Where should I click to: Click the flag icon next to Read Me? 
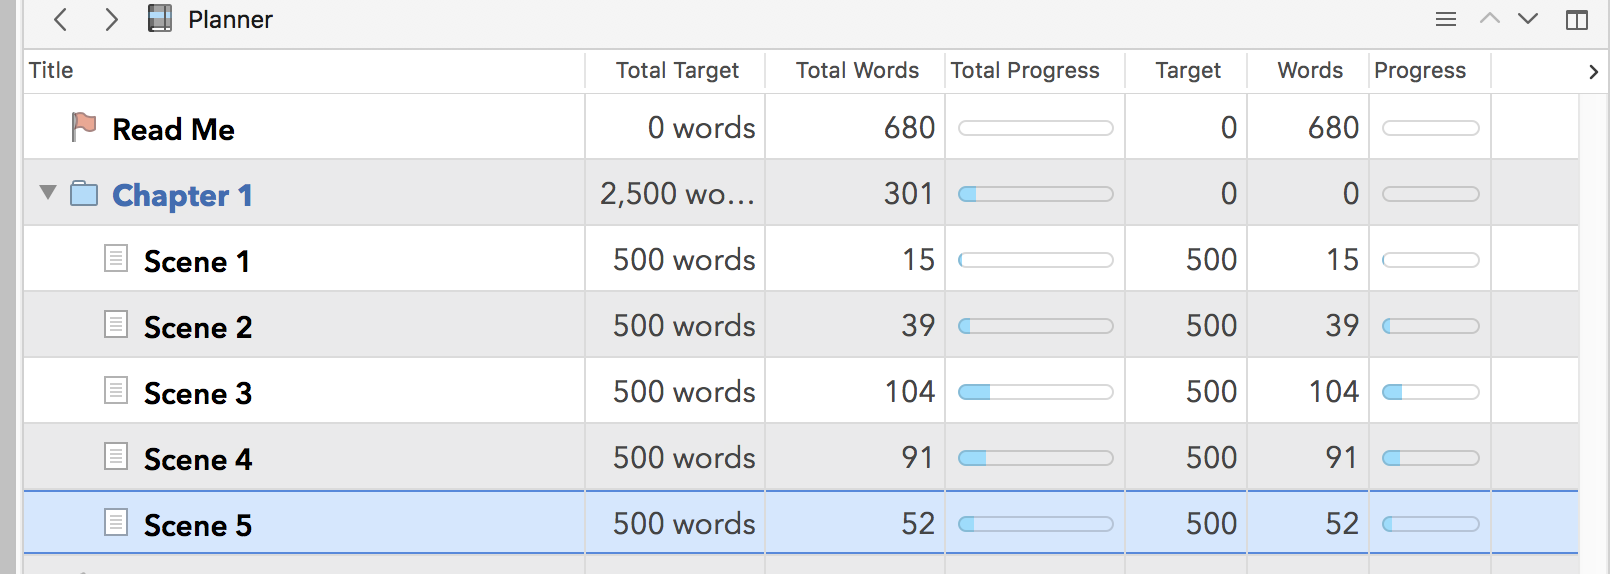84,126
